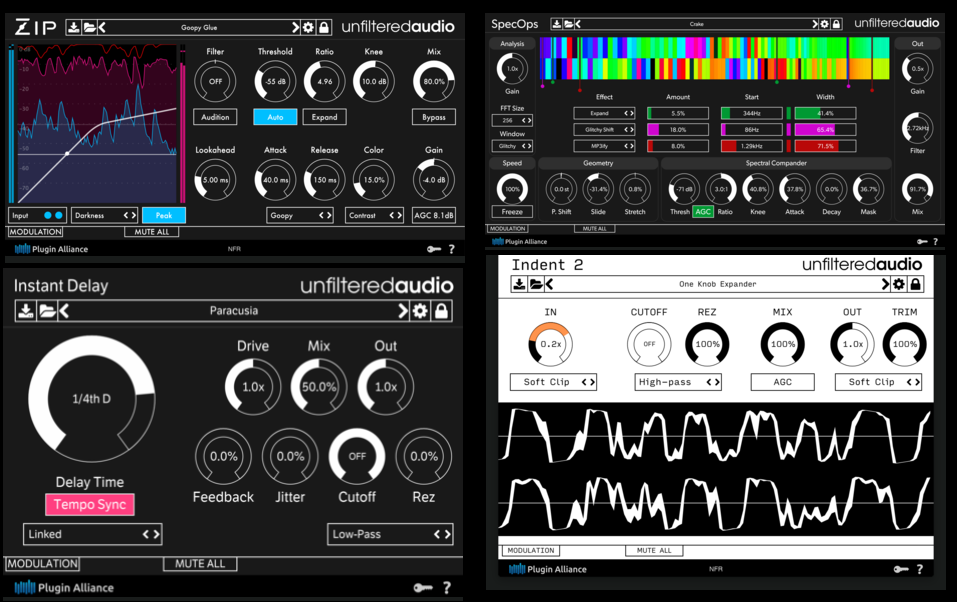Open Soft Clip dropdown under the OUT knob
The width and height of the screenshot is (957, 602).
878,382
